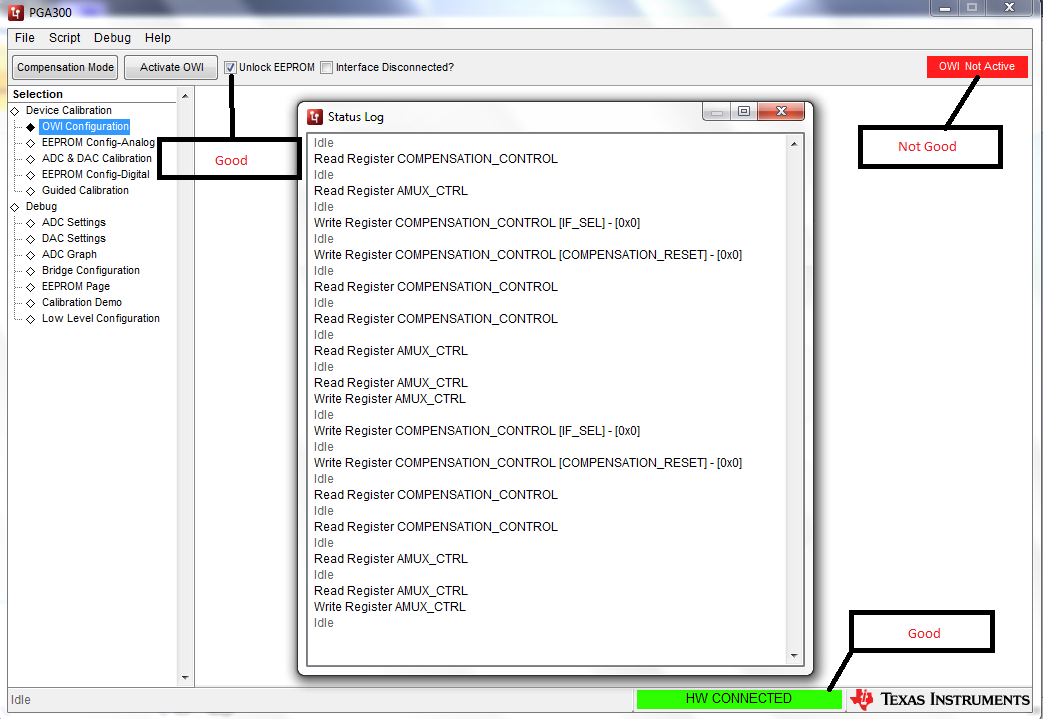
Task: Select DAC Settings under Debug
Action: point(74,238)
